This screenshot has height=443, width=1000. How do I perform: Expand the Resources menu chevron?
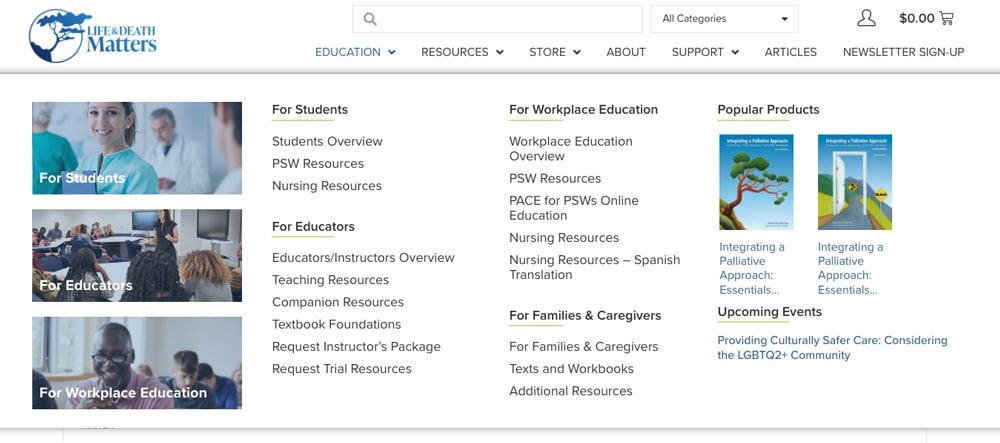click(x=499, y=53)
